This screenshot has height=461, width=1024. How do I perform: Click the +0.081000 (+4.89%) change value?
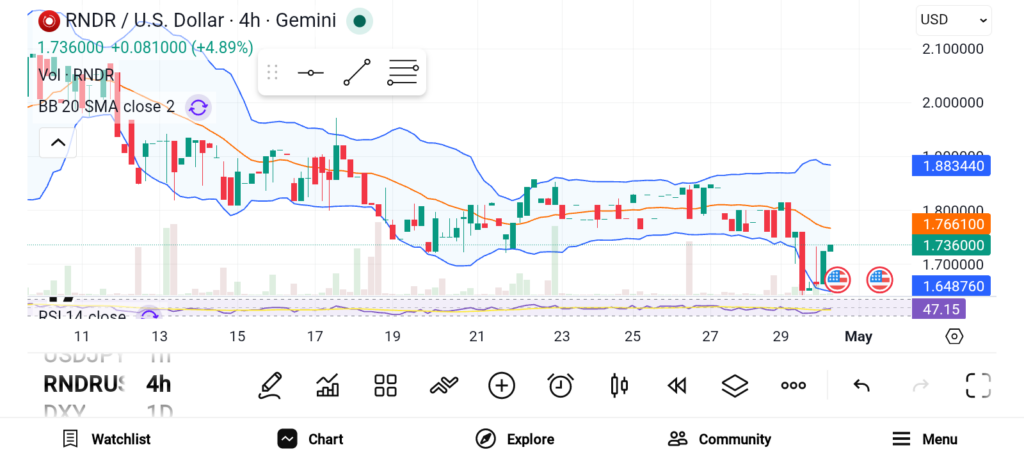click(x=182, y=48)
